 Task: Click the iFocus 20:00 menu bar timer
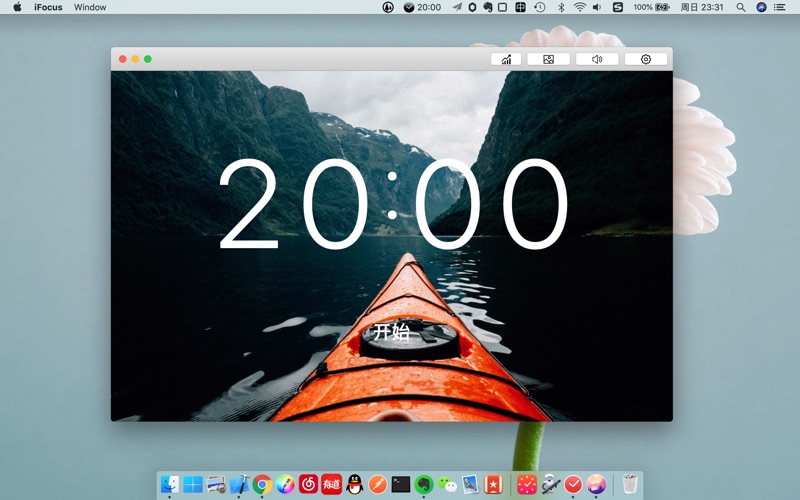[422, 7]
